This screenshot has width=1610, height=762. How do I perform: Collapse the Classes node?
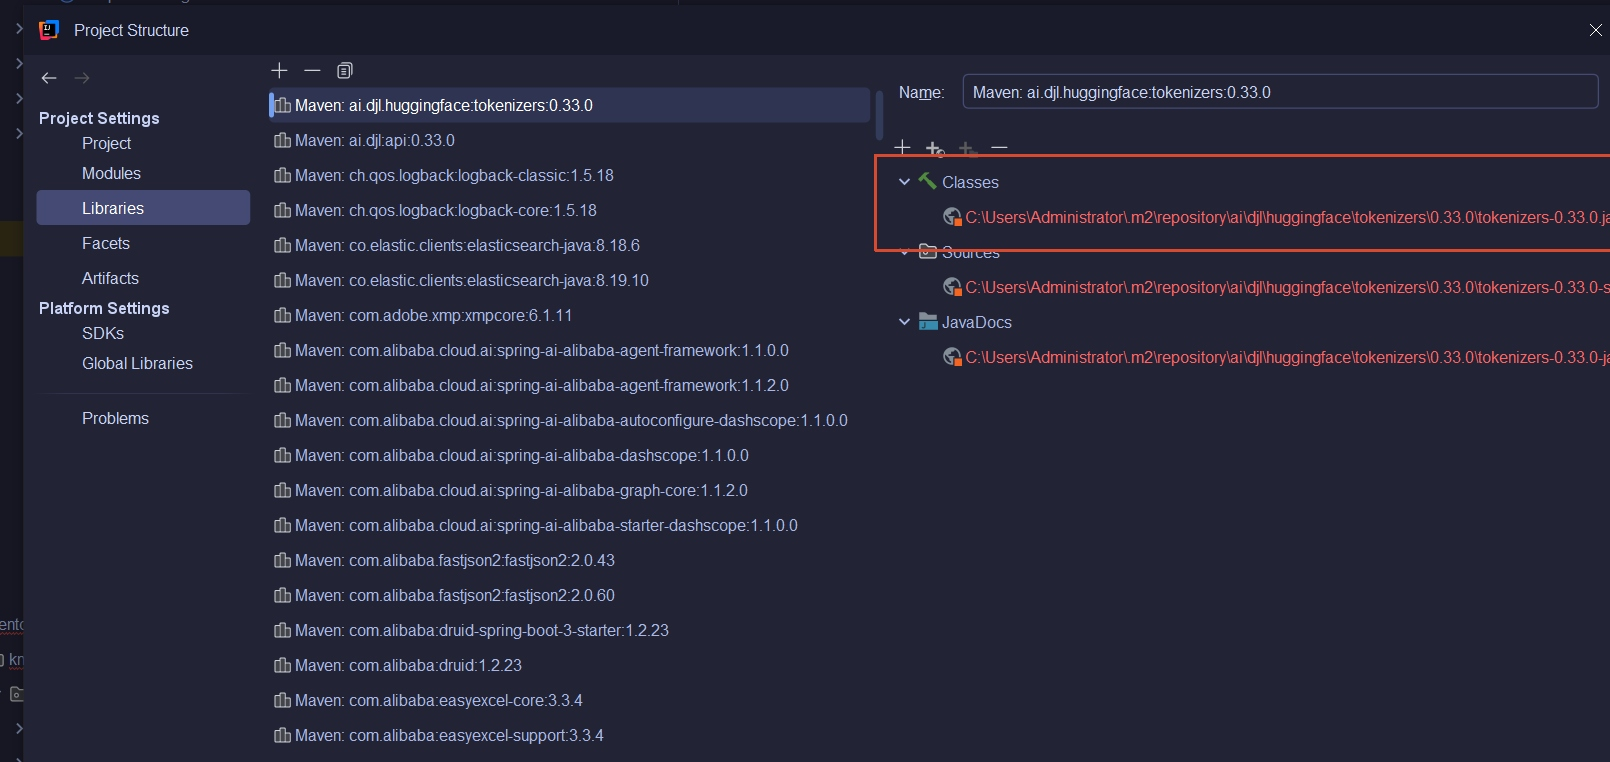(904, 182)
